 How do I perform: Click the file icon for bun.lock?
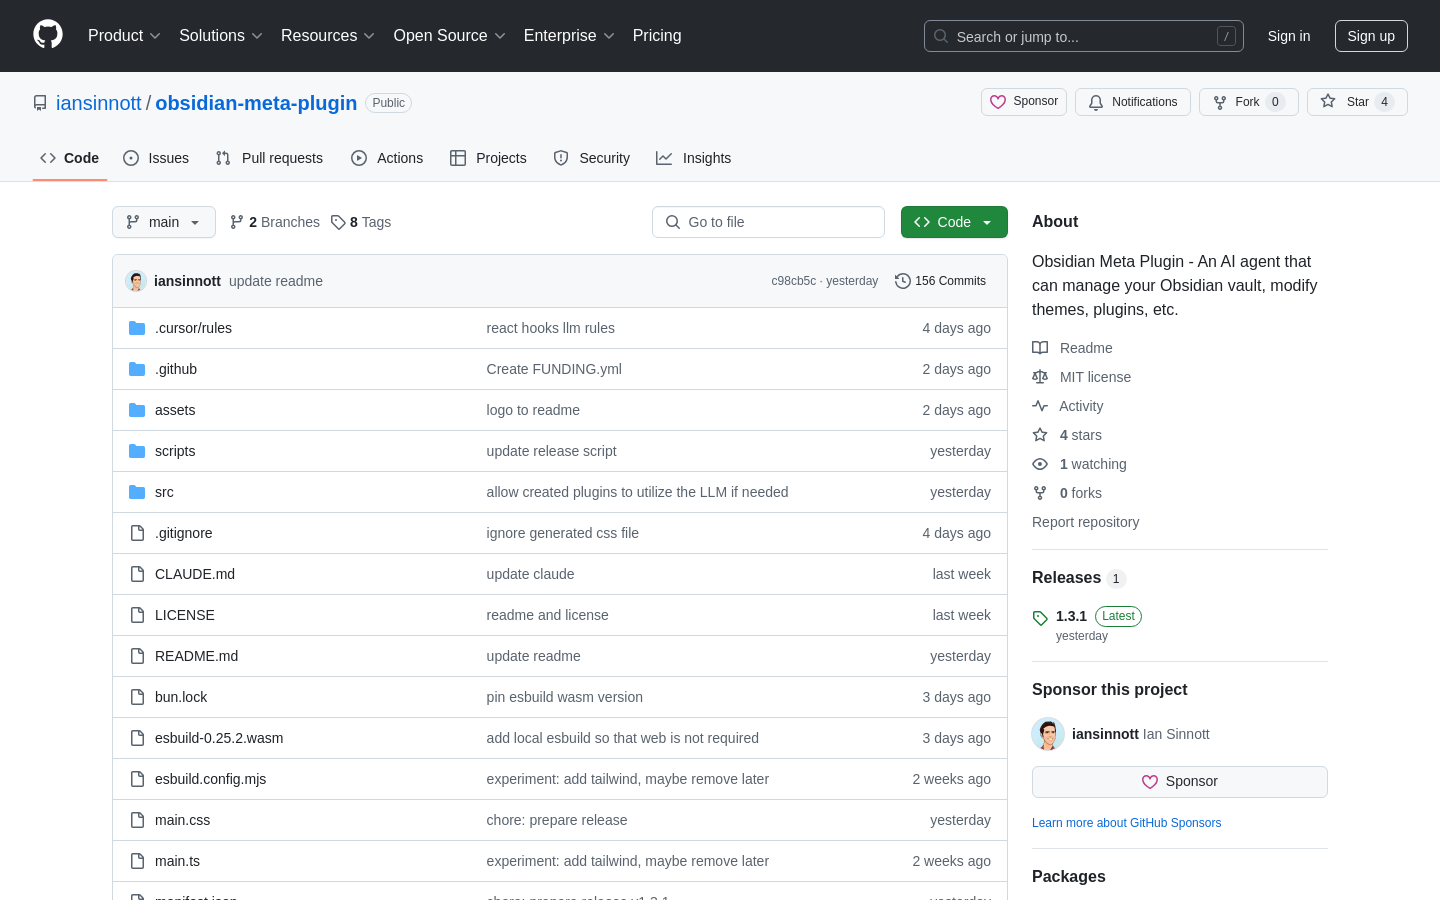(137, 697)
